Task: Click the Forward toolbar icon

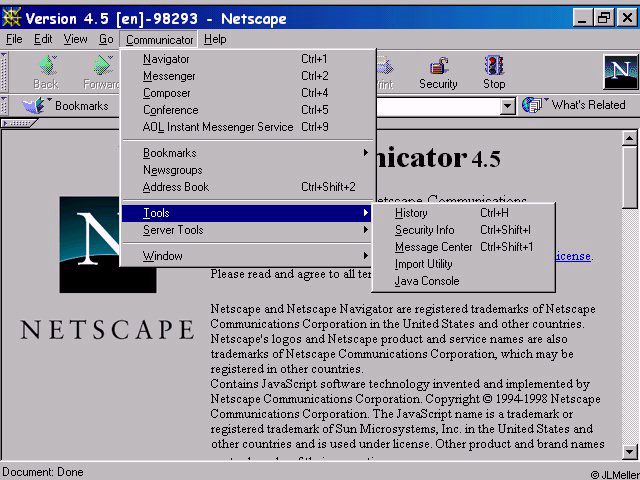Action: click(103, 65)
